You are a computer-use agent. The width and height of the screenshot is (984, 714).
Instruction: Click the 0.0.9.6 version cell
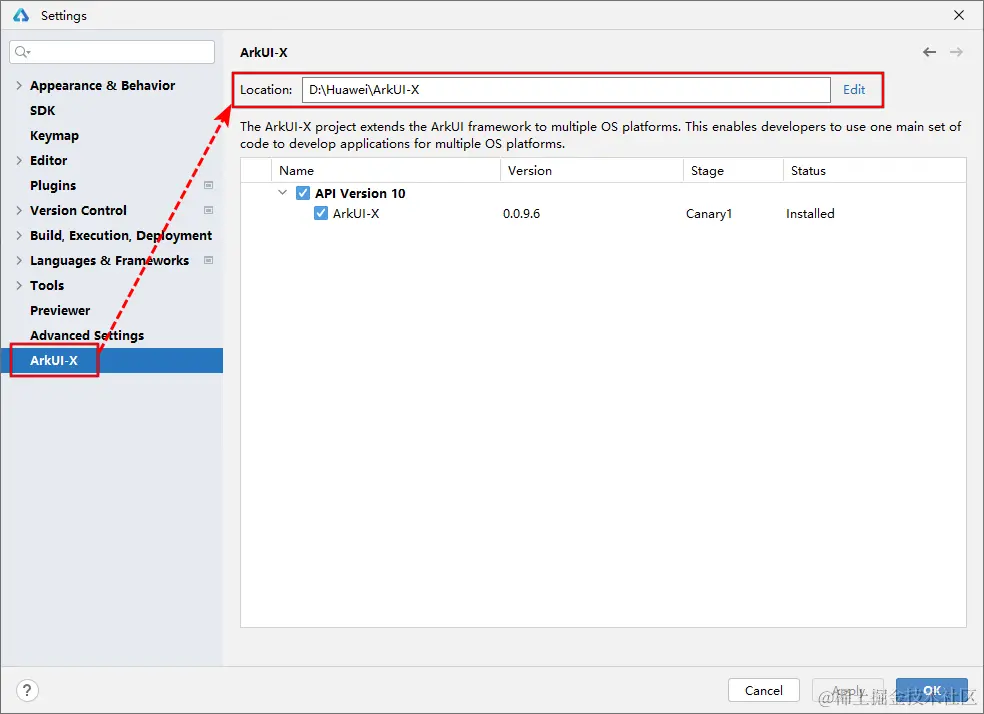click(521, 214)
